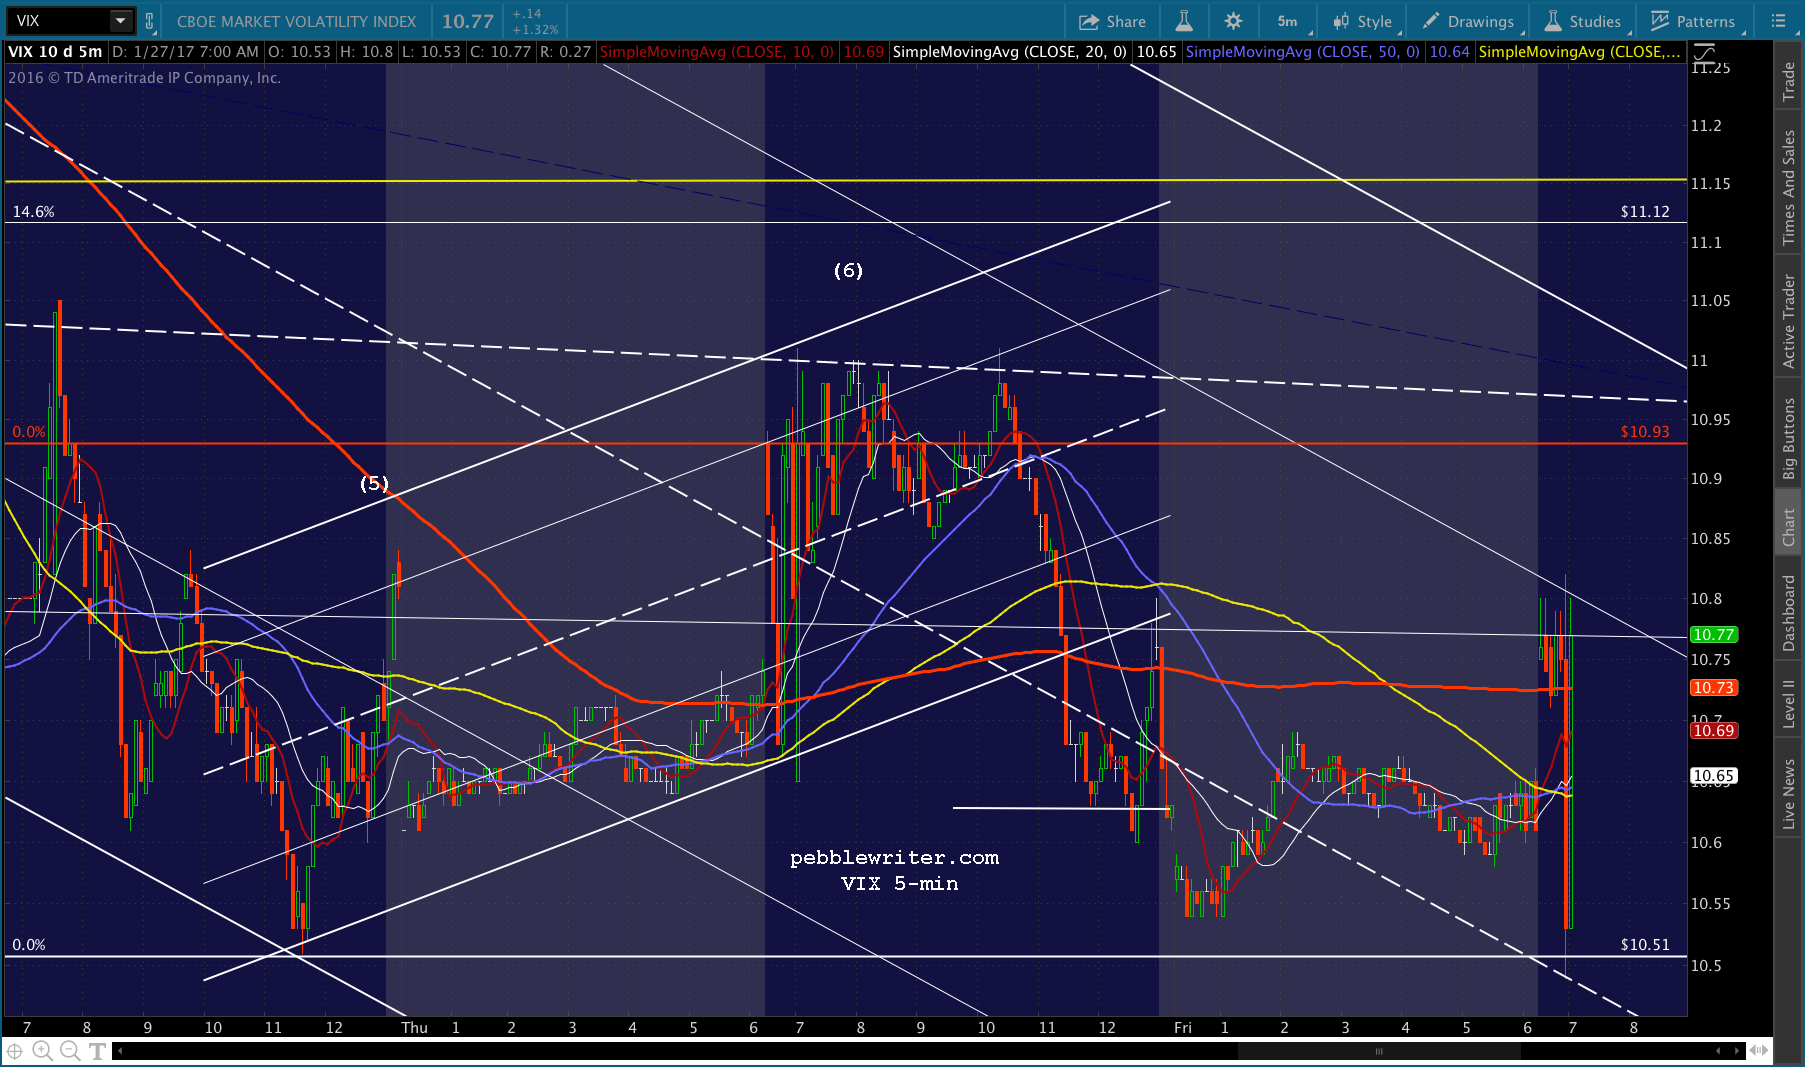This screenshot has height=1067, width=1805.
Task: Click the VIX symbol input field
Action: [x=58, y=21]
